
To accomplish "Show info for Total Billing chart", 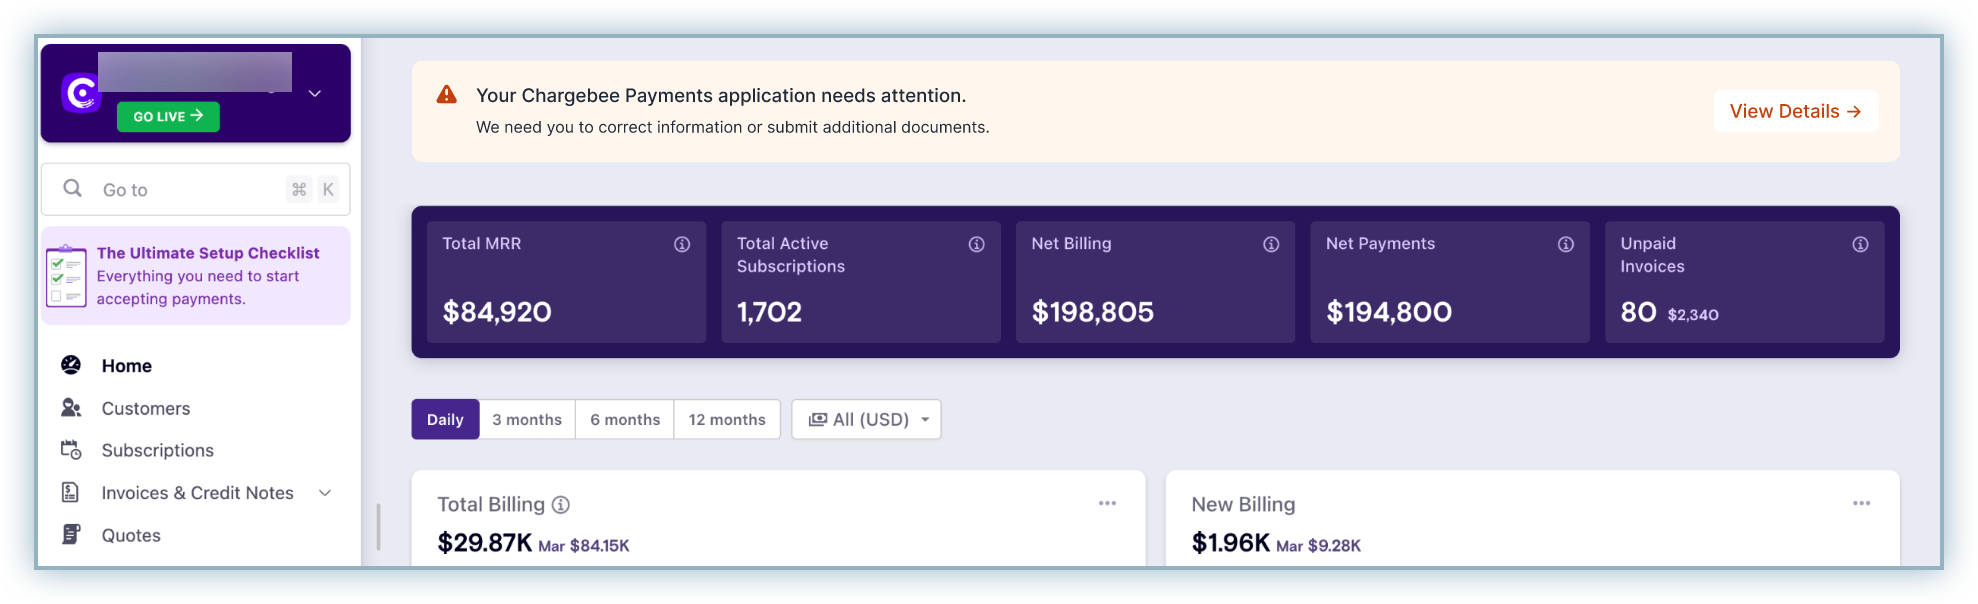I will [561, 505].
